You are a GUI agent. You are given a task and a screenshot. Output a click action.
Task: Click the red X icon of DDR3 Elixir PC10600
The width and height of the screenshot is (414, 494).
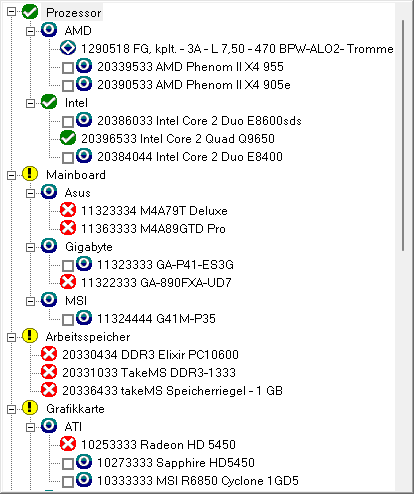click(49, 354)
